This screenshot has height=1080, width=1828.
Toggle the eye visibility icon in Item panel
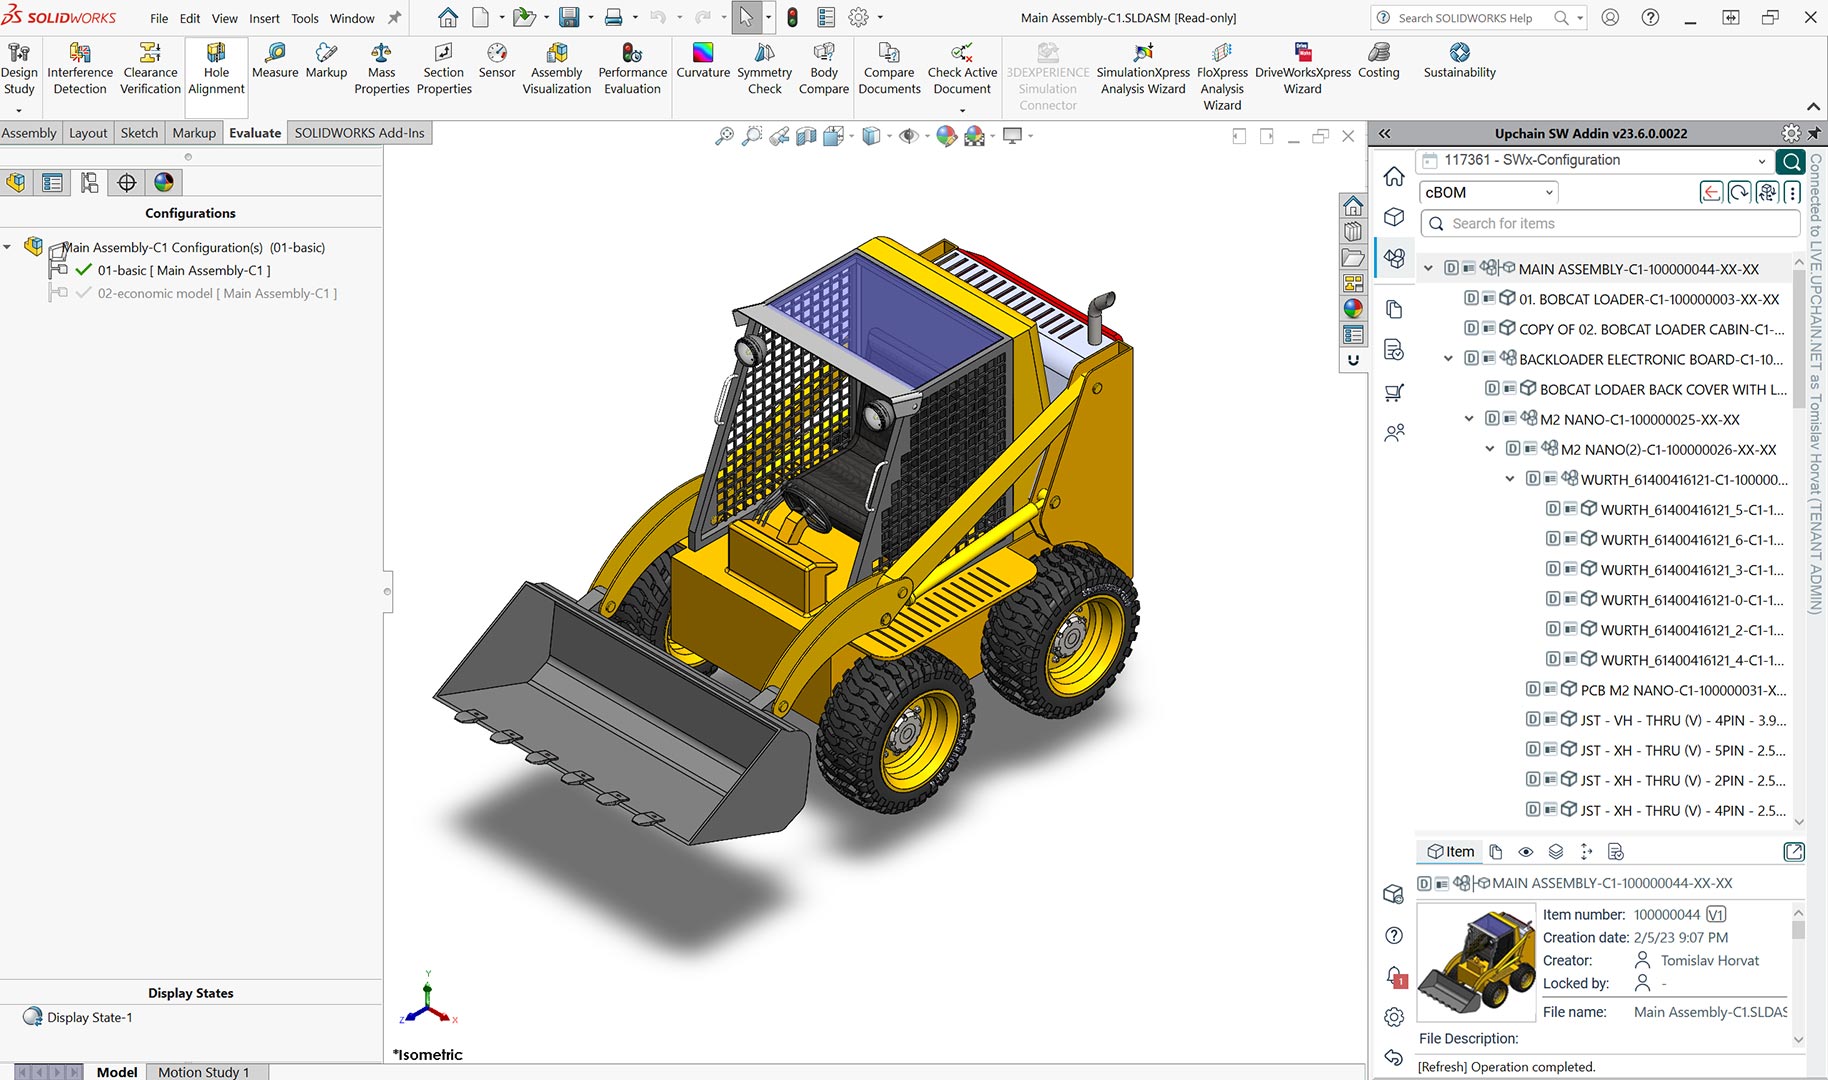[1525, 852]
